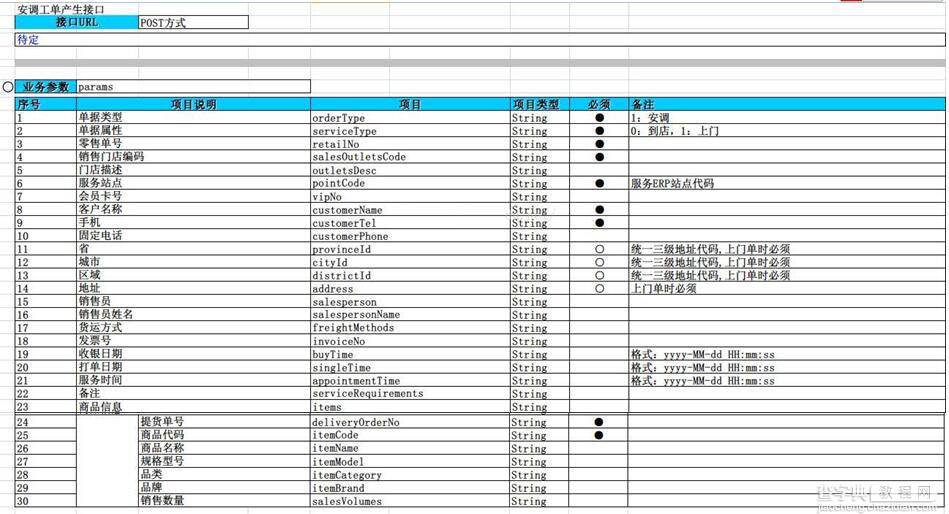
Task: Select the "提货单号" description cell
Action: (225, 422)
